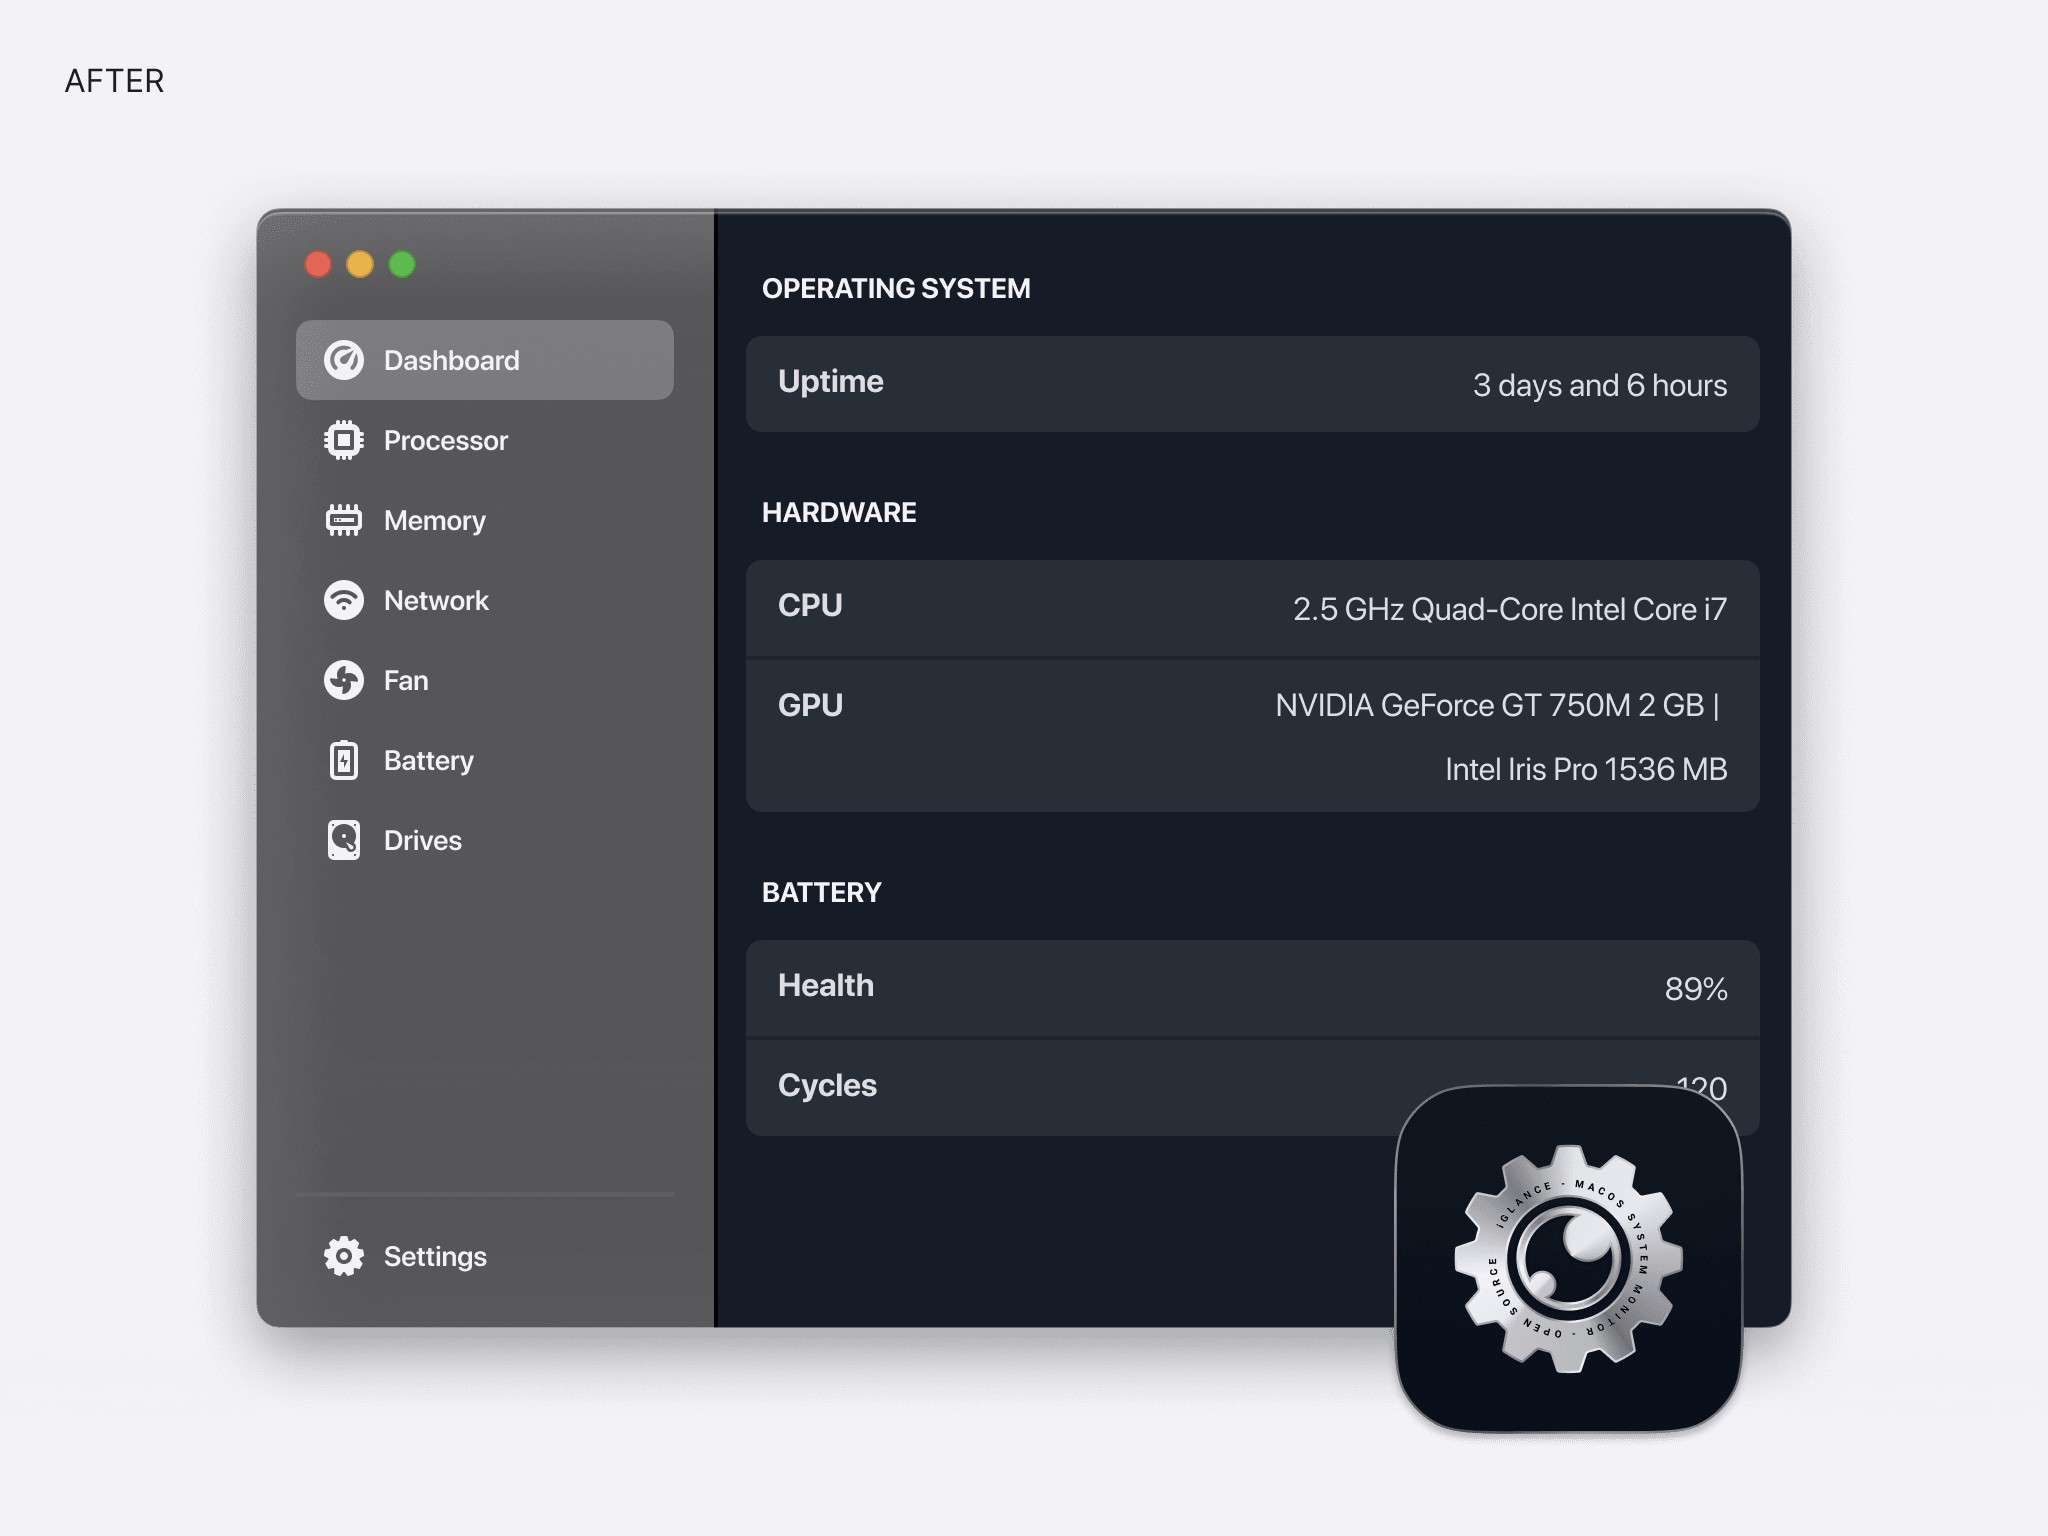Select the Battery charging icon
2048x1536 pixels.
344,760
